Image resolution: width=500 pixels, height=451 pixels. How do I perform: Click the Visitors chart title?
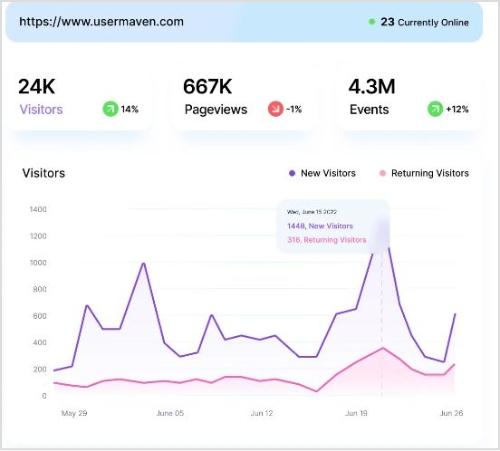[x=44, y=173]
